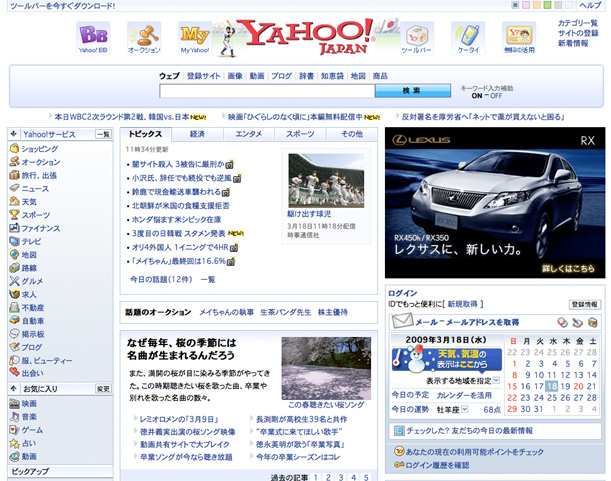Click the ファイナンス chart icon
This screenshot has height=481, width=611.
pos(14,228)
